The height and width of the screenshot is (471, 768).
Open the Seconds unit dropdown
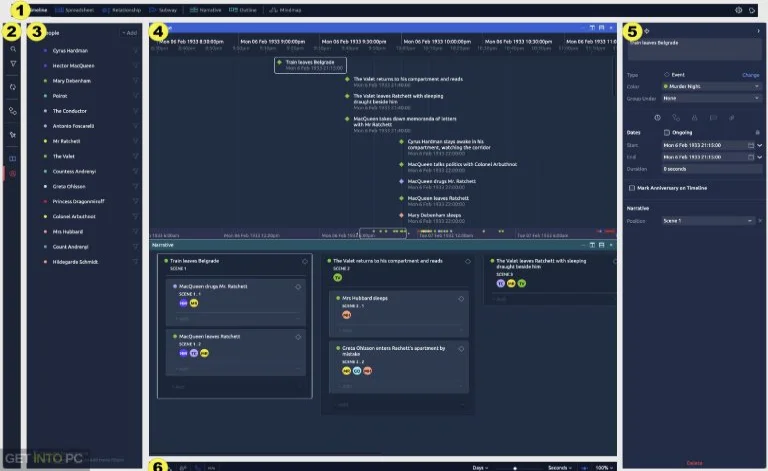[560, 468]
